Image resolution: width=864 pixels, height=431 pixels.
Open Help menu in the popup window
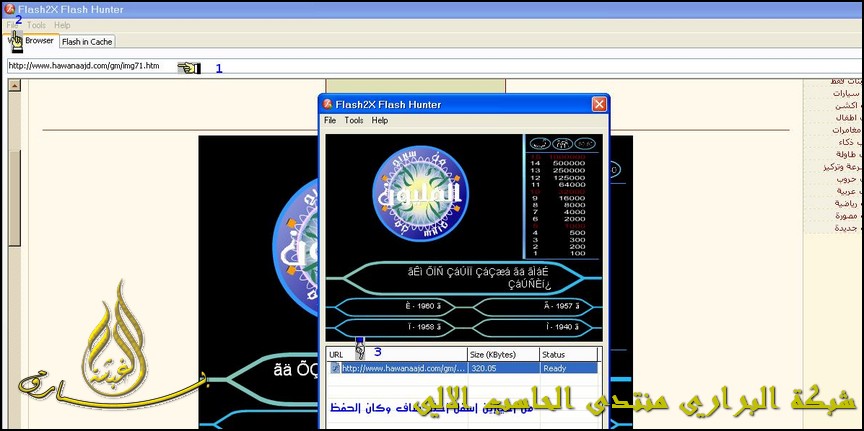point(380,120)
